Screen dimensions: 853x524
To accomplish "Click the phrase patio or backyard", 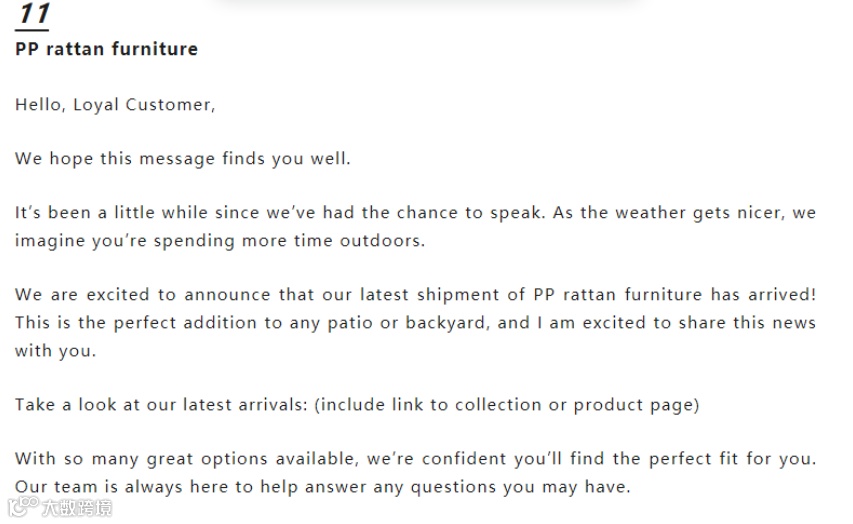I will click(x=406, y=323).
